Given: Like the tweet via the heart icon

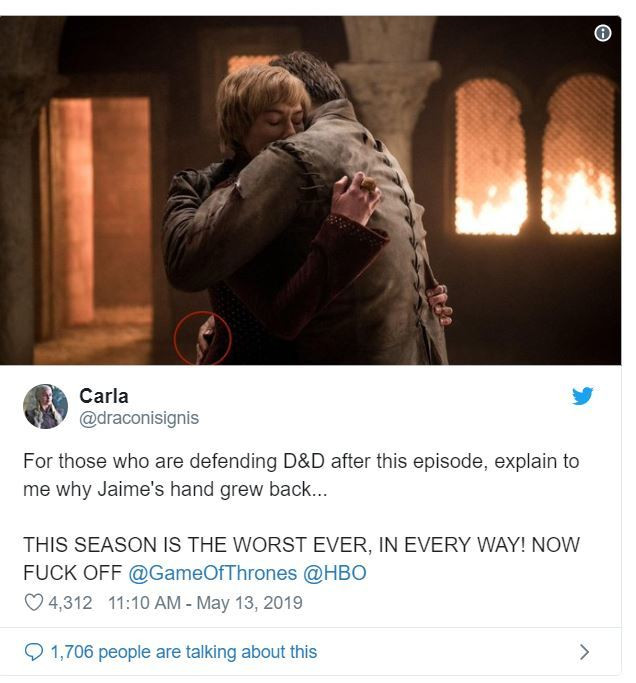Looking at the screenshot, I should (34, 602).
